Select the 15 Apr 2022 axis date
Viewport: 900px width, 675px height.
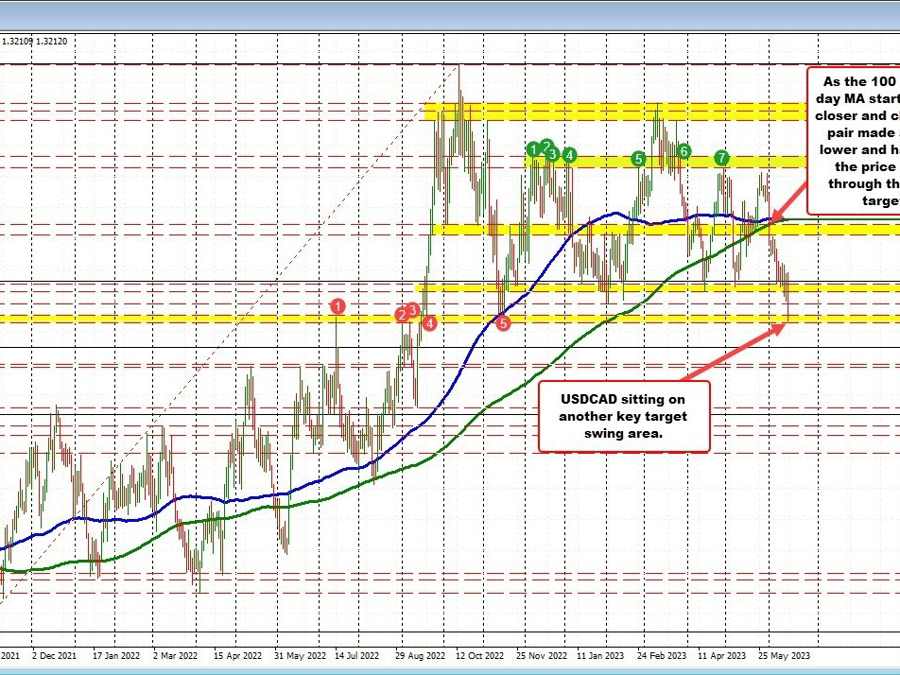238,655
